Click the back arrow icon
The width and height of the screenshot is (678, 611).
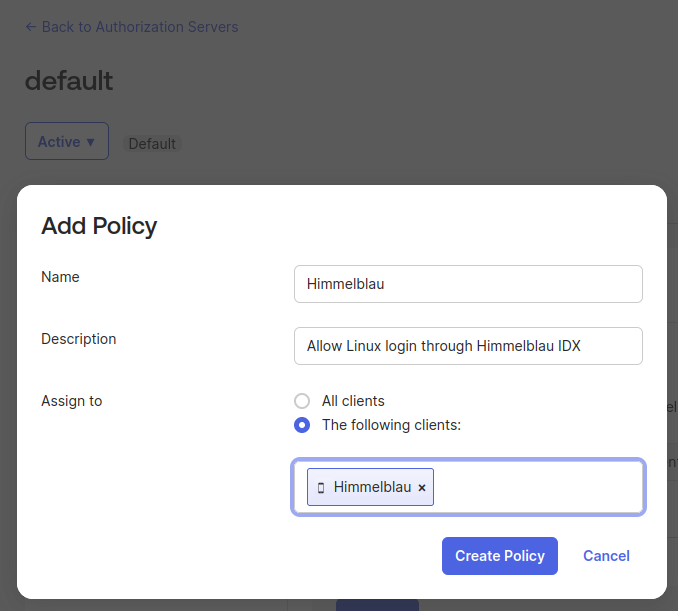(31, 27)
